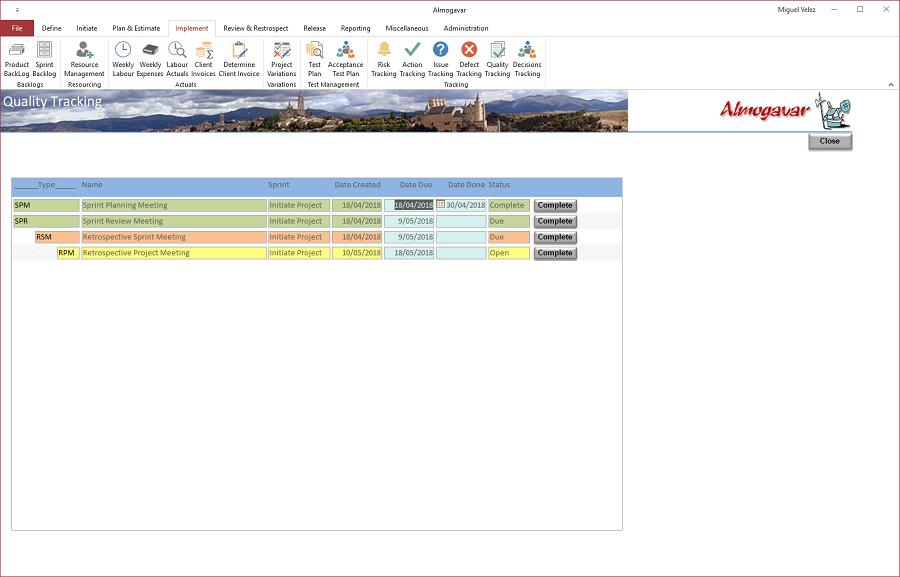Collapse the ribbon with the chevron
900x577 pixels.
891,84
